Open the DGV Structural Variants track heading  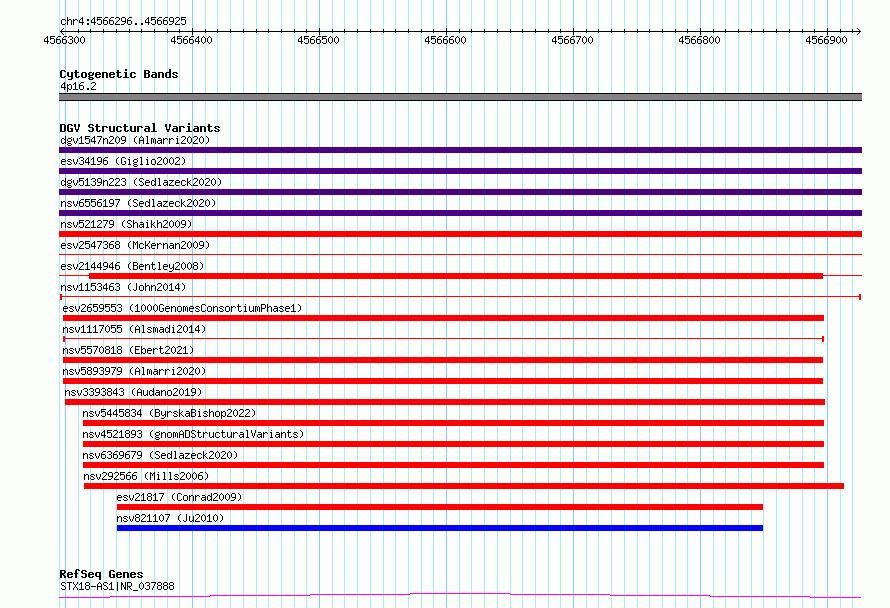point(140,128)
